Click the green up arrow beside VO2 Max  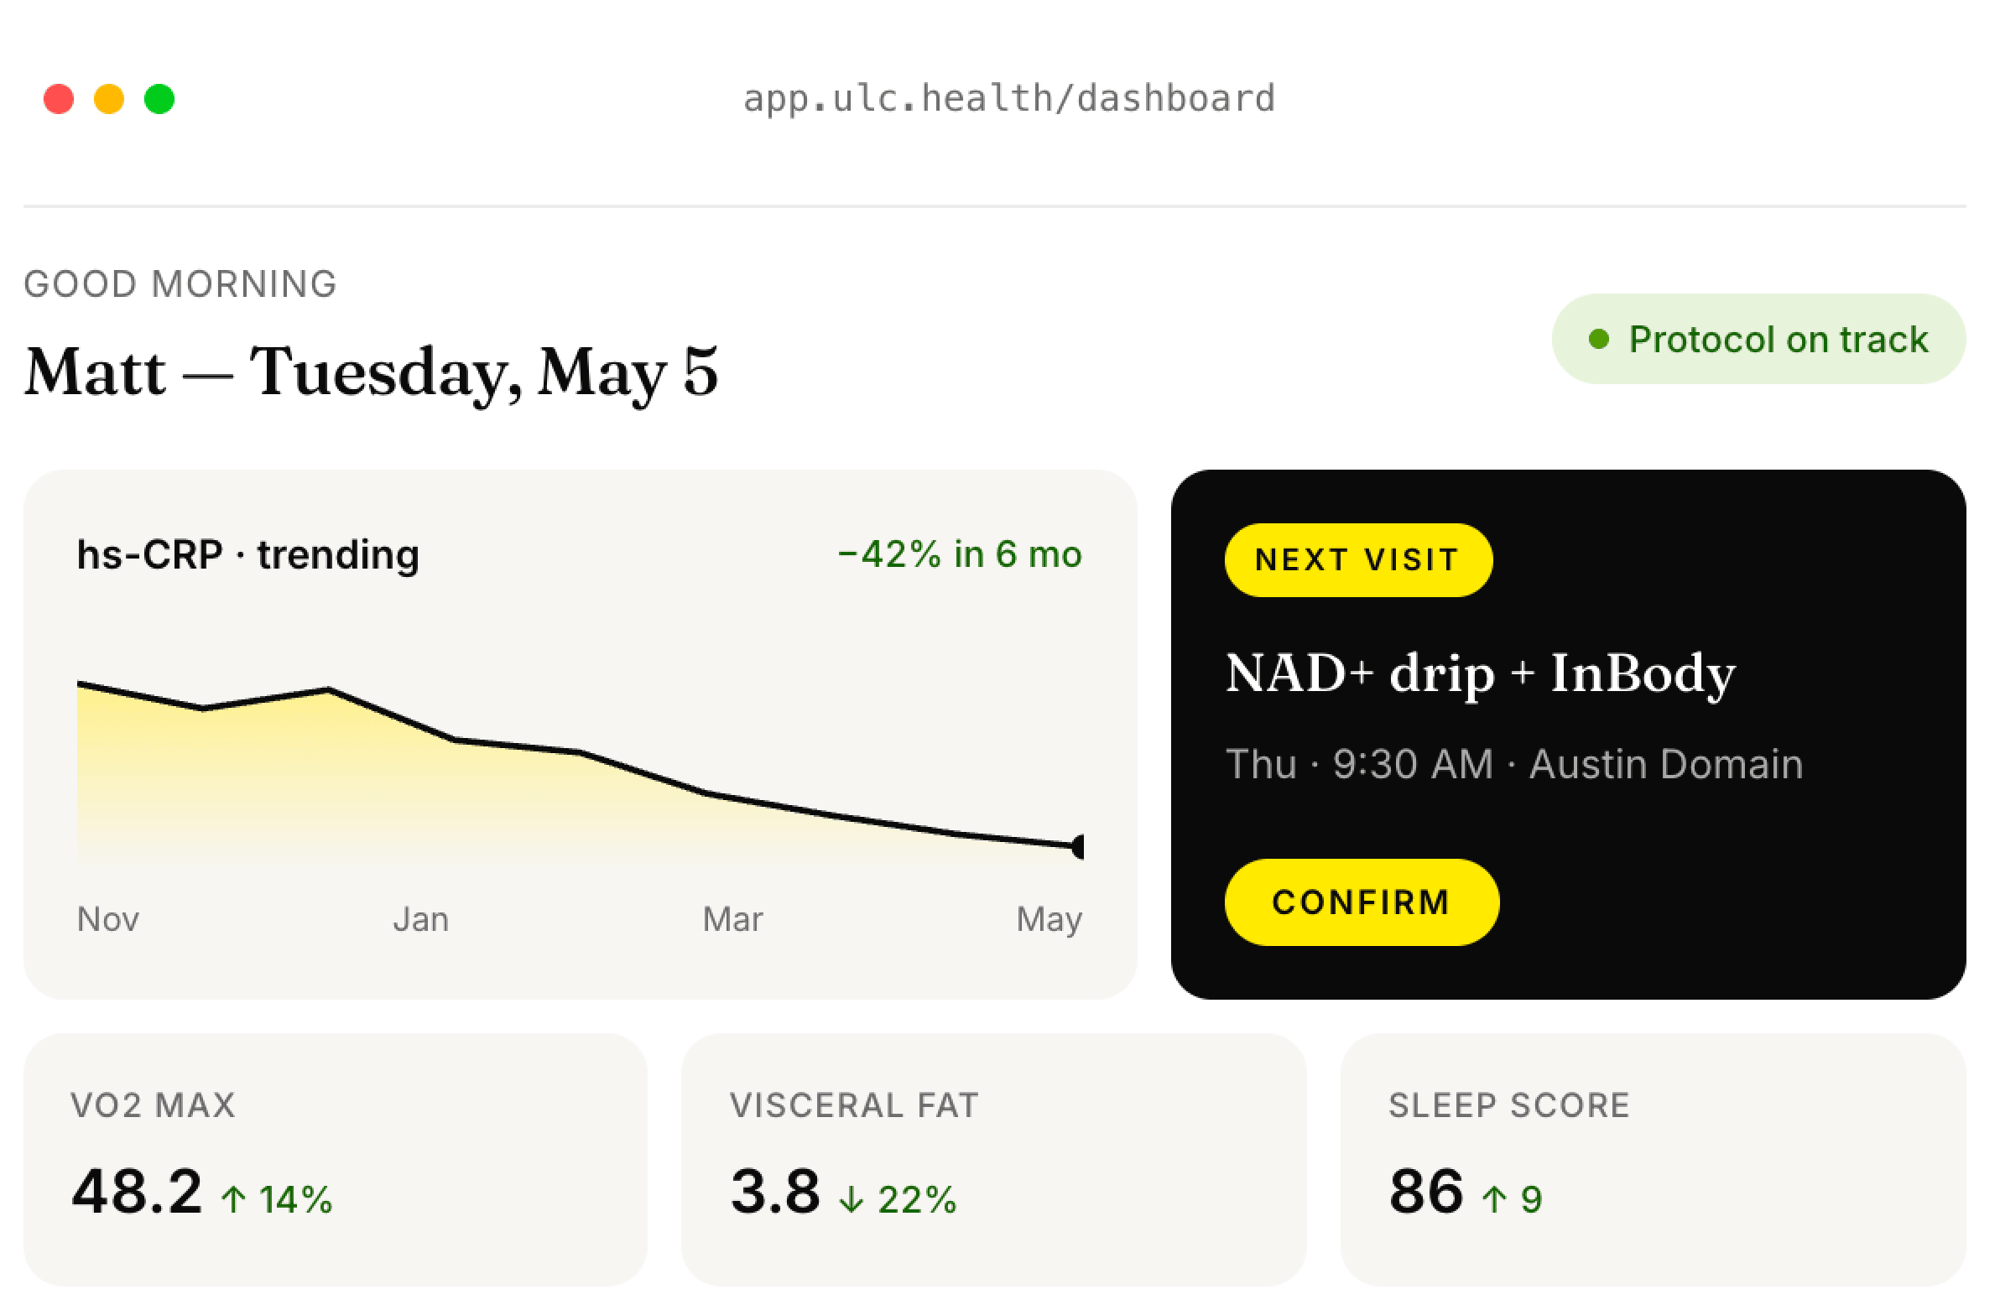coord(234,1198)
